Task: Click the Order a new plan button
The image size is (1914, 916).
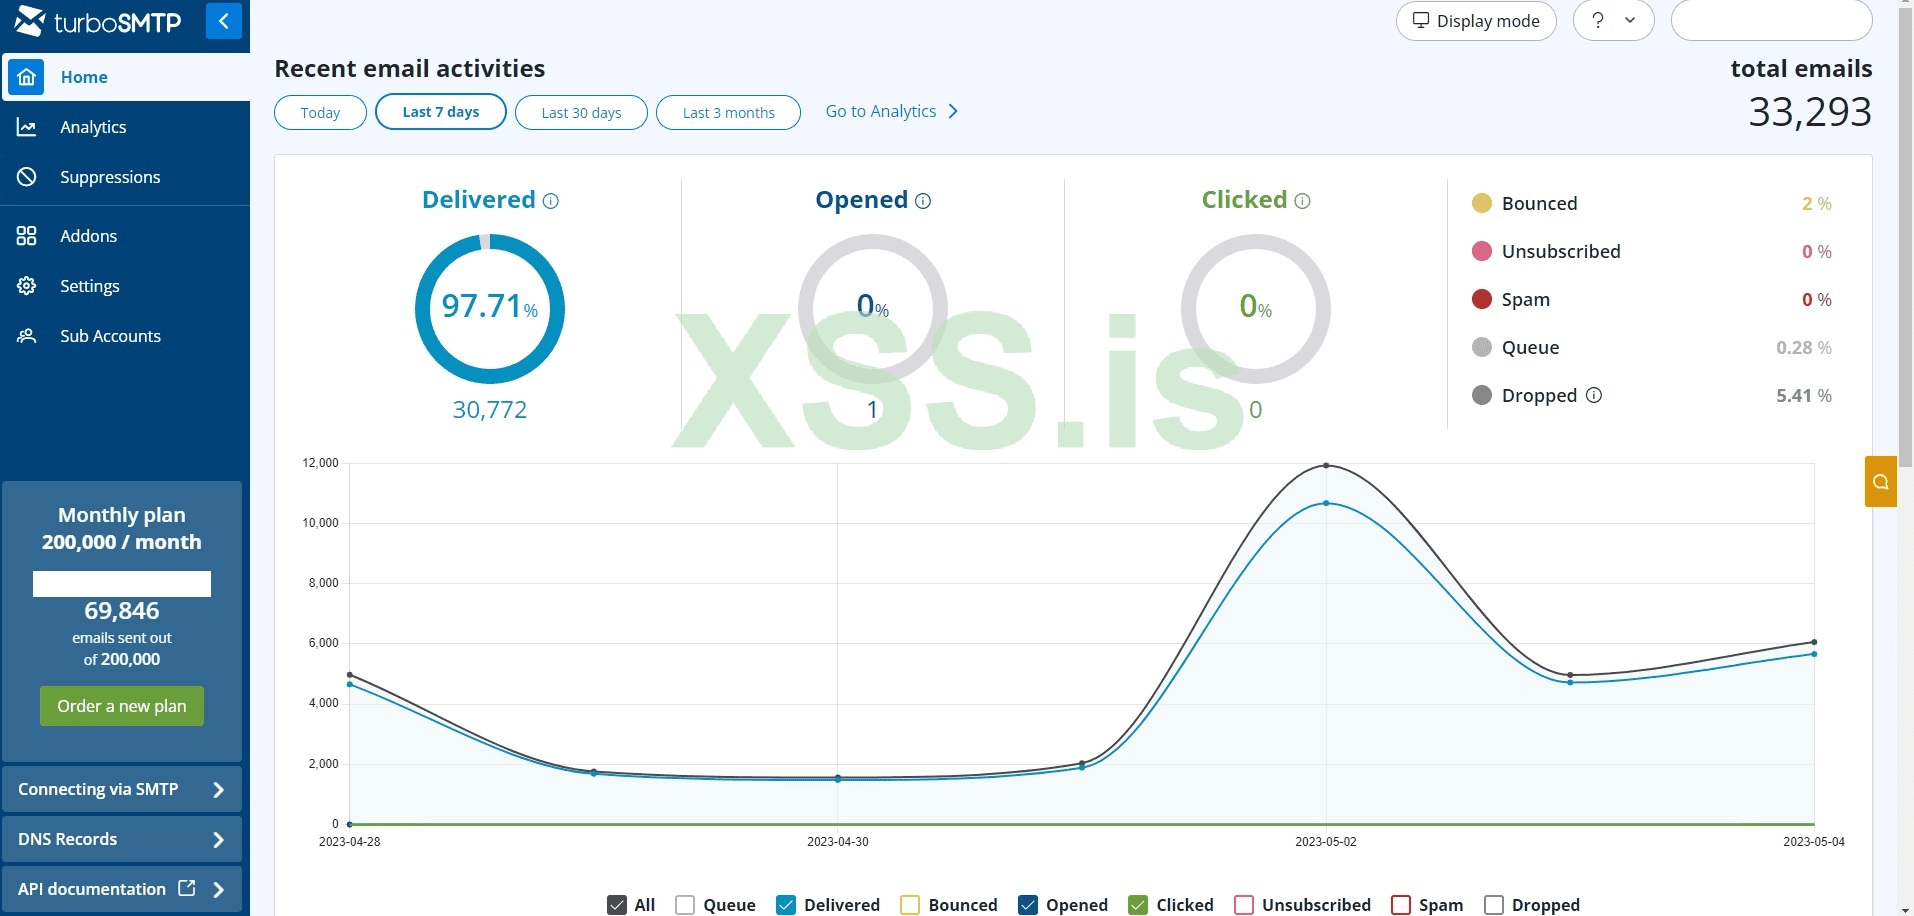Action: (122, 706)
